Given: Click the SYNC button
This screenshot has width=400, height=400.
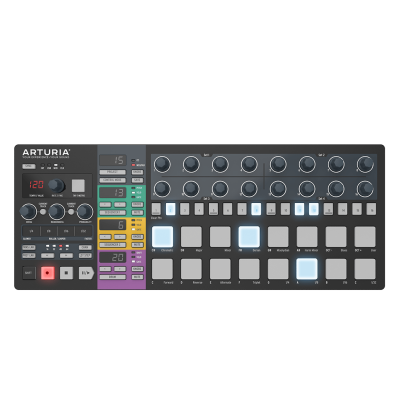Looking at the screenshot, I should pyautogui.click(x=28, y=166).
